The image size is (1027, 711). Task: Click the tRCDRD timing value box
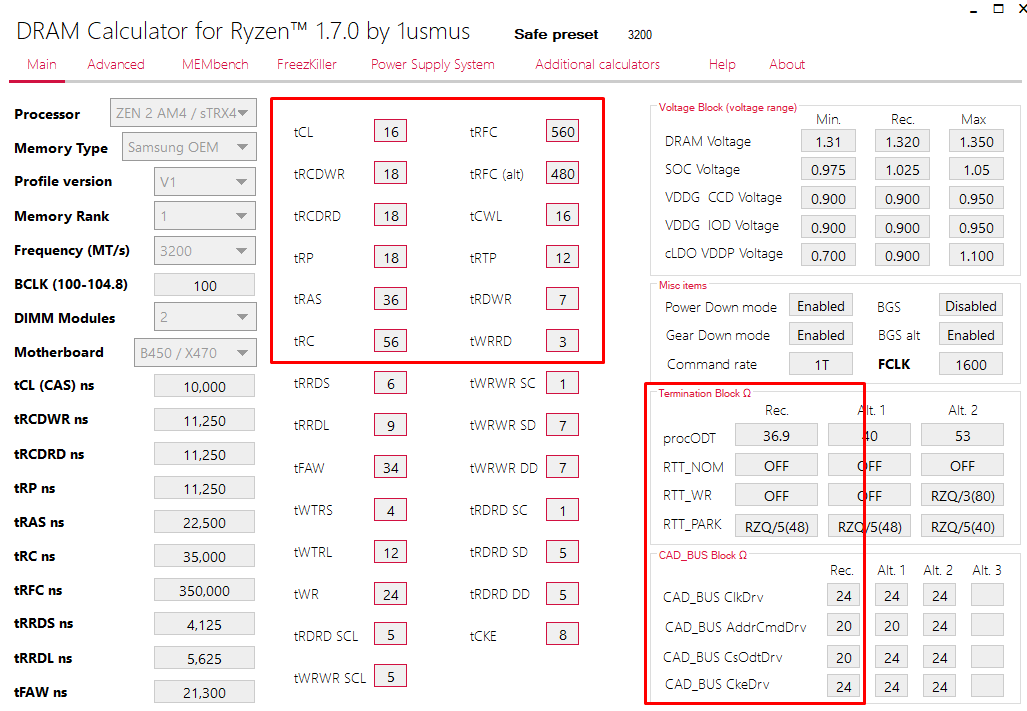tap(390, 215)
